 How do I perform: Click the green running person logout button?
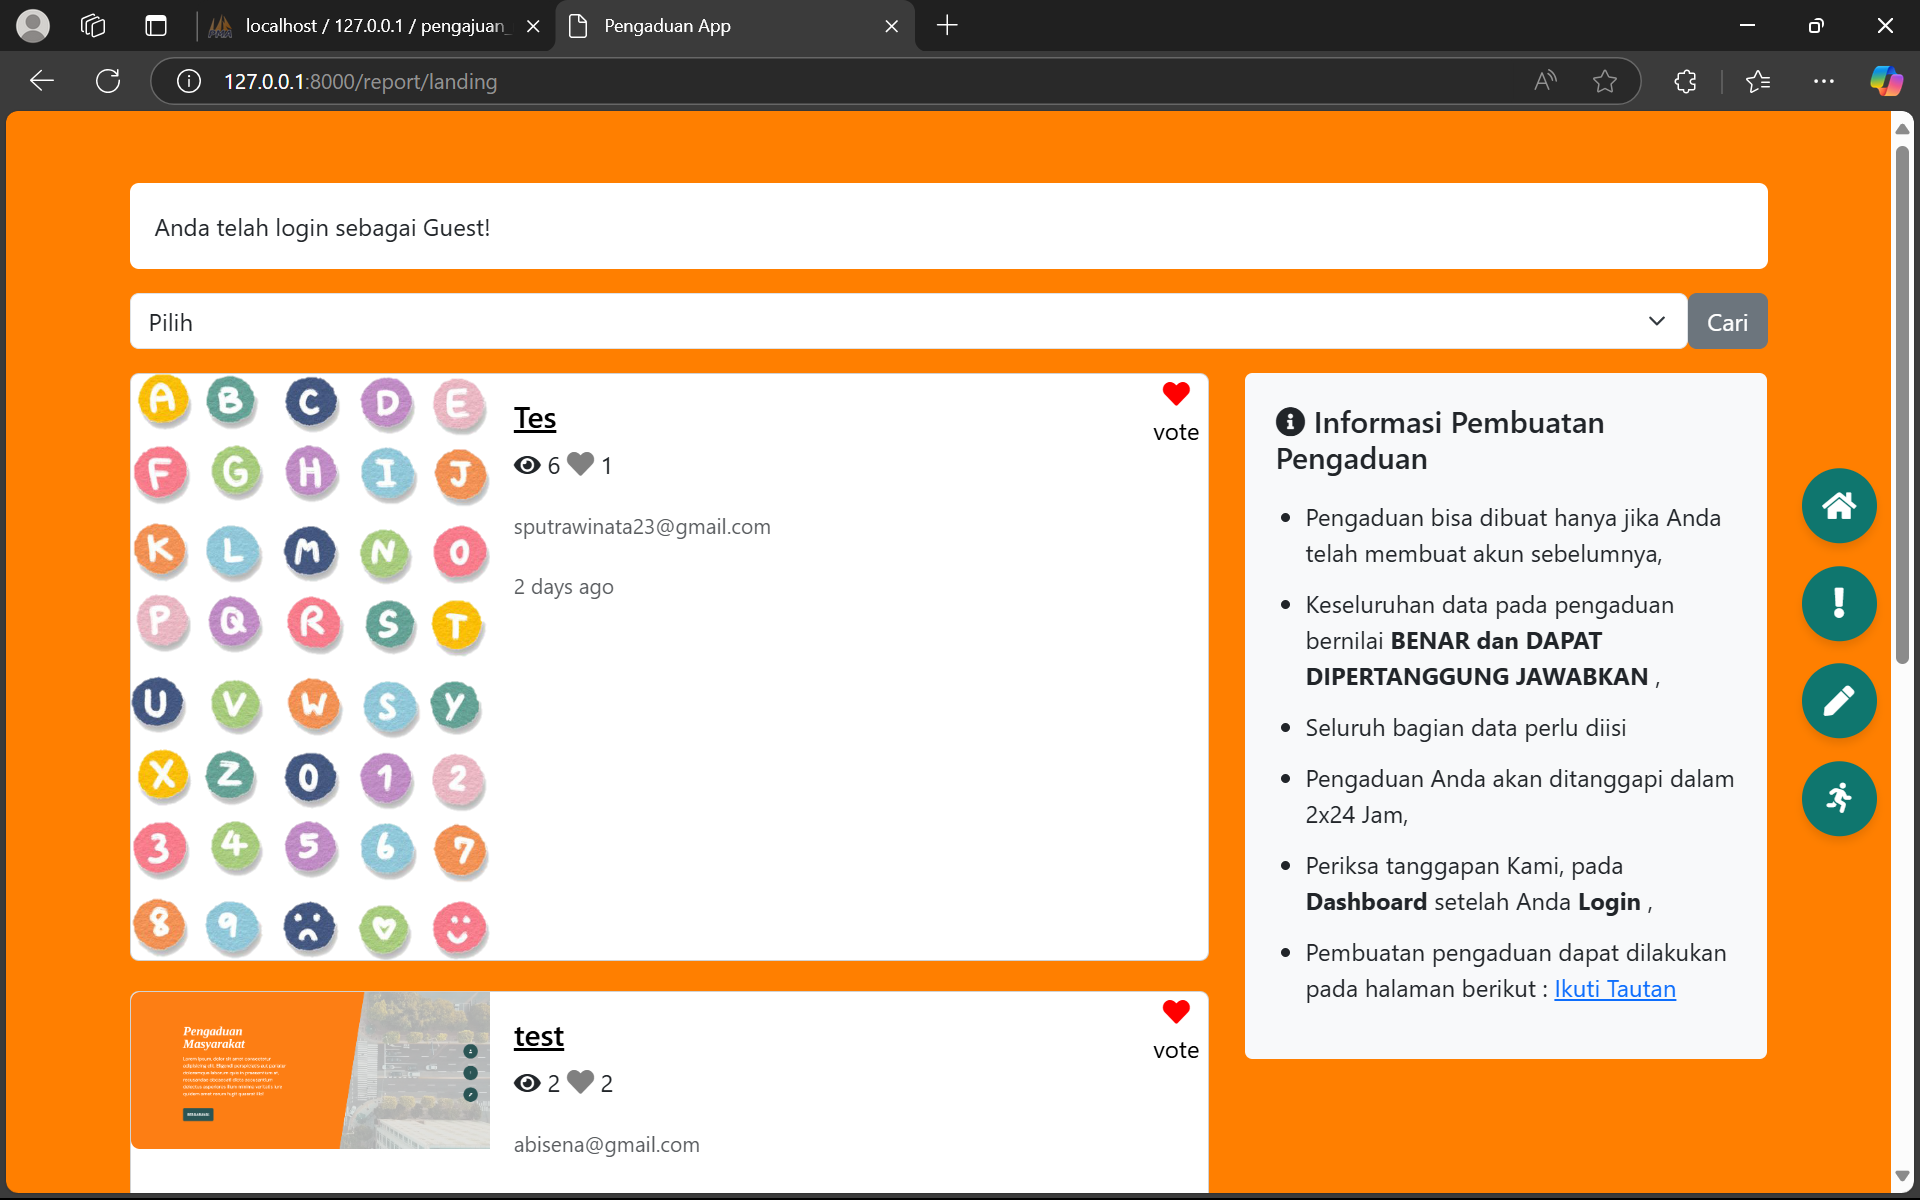1838,798
